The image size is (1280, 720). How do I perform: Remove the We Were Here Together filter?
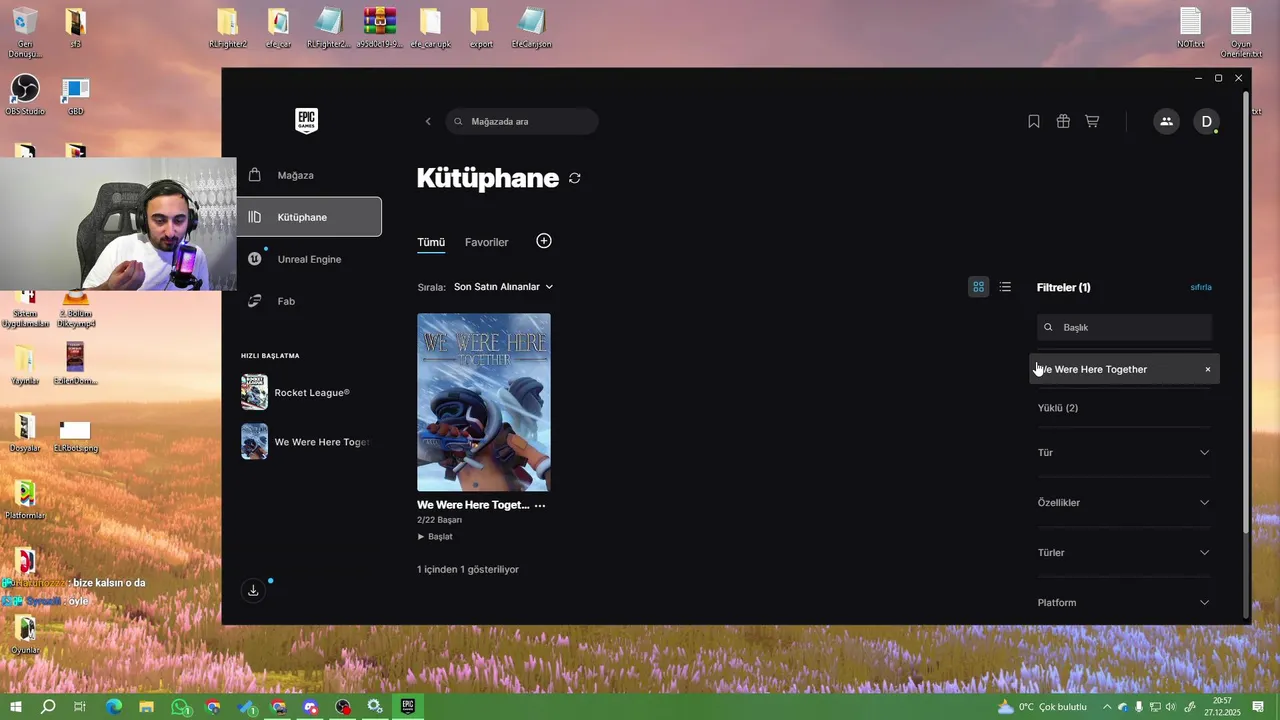(x=1208, y=369)
